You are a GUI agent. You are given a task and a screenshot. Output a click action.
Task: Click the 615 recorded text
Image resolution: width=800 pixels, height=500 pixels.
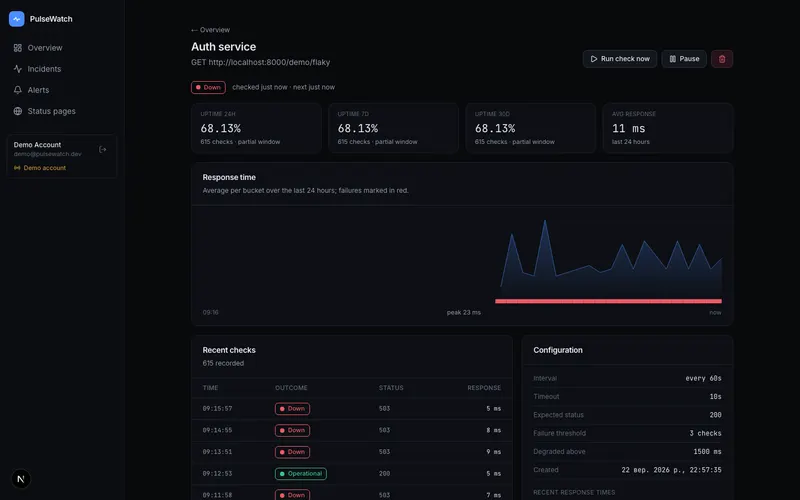(223, 363)
